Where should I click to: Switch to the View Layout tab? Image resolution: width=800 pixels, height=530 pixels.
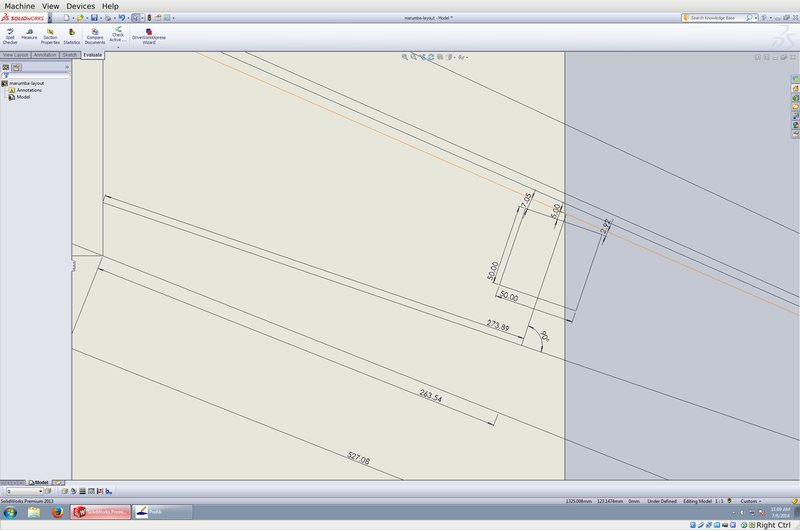coord(16,55)
